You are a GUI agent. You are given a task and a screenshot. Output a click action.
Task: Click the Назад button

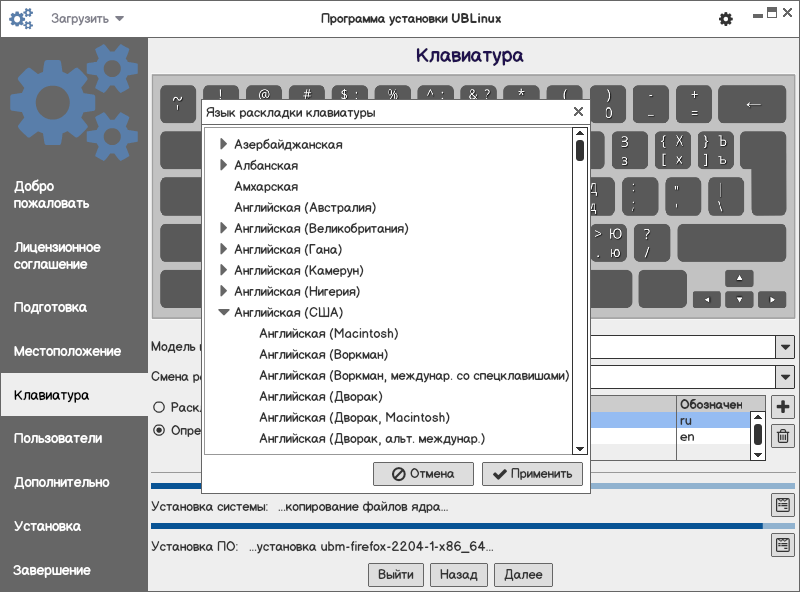tap(459, 575)
